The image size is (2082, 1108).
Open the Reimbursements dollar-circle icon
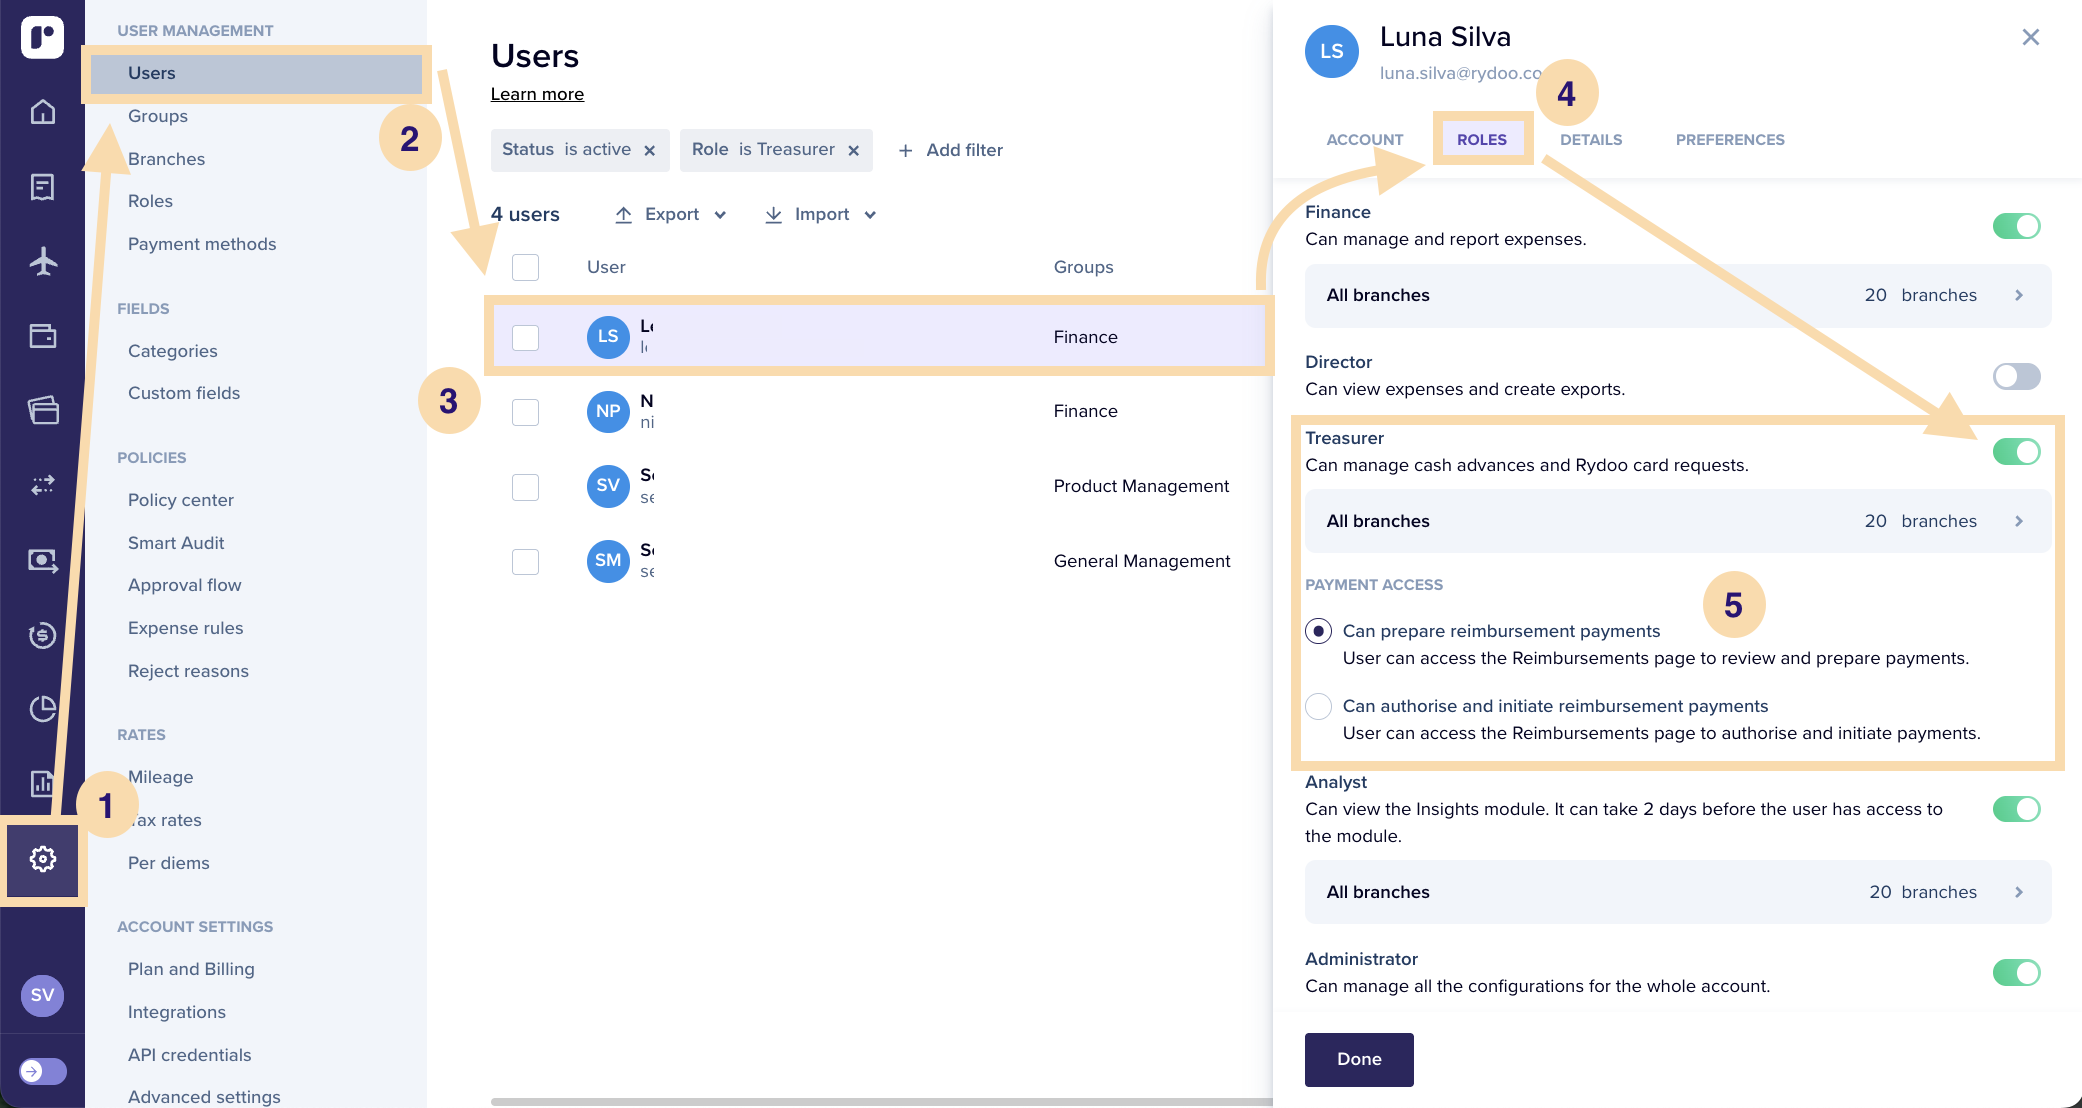coord(42,635)
